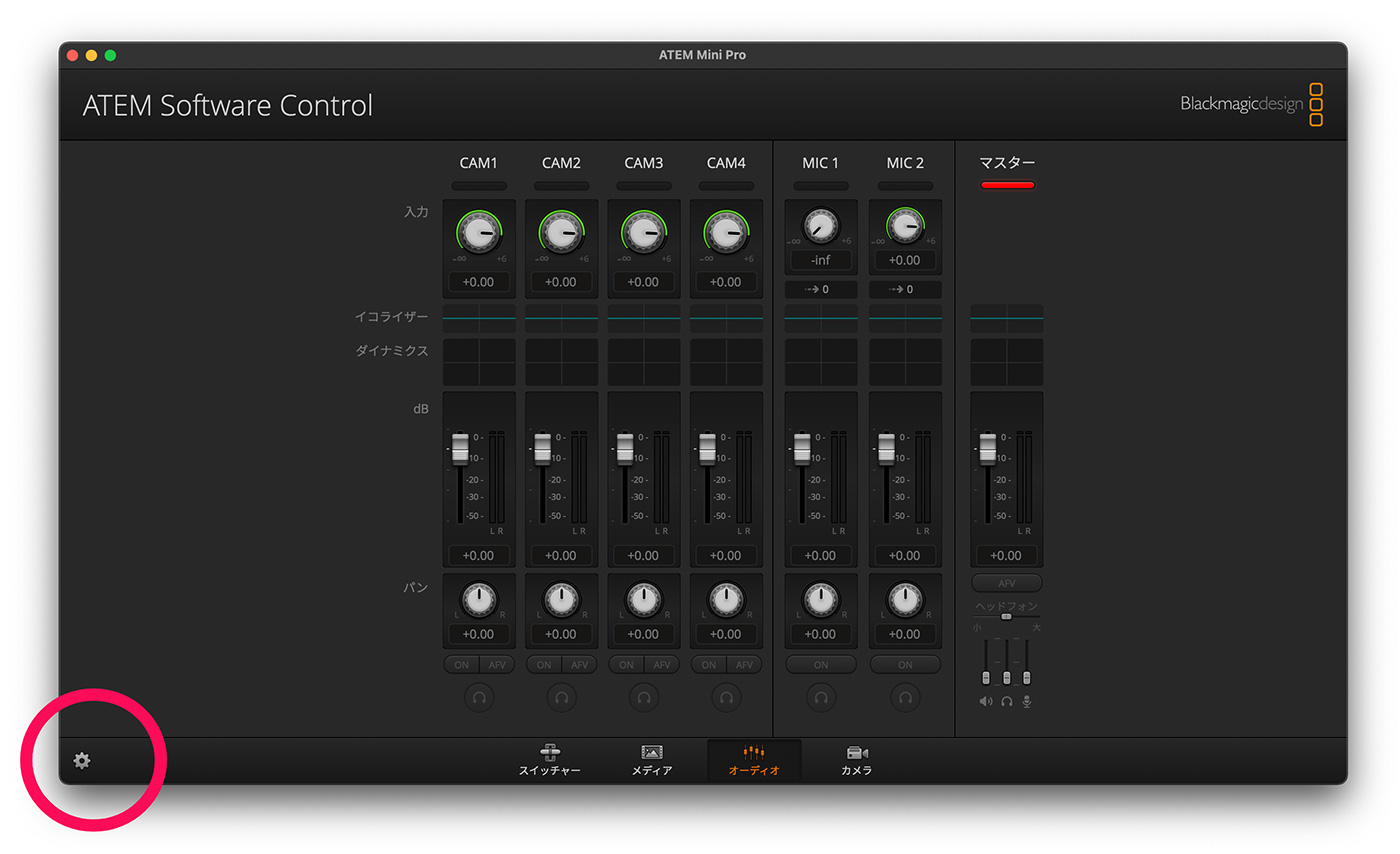
Task: Click the CAM1 input gain knob
Action: [x=479, y=233]
